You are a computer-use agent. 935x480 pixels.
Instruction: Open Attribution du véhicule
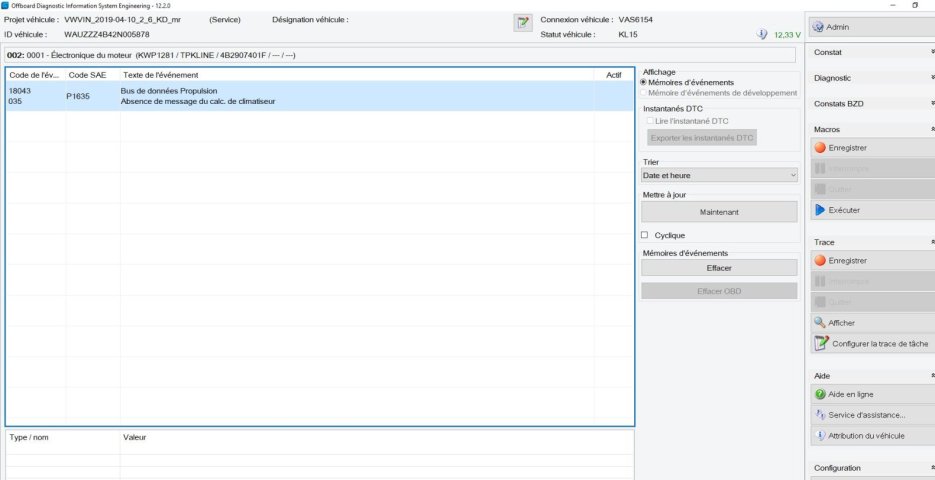(872, 435)
